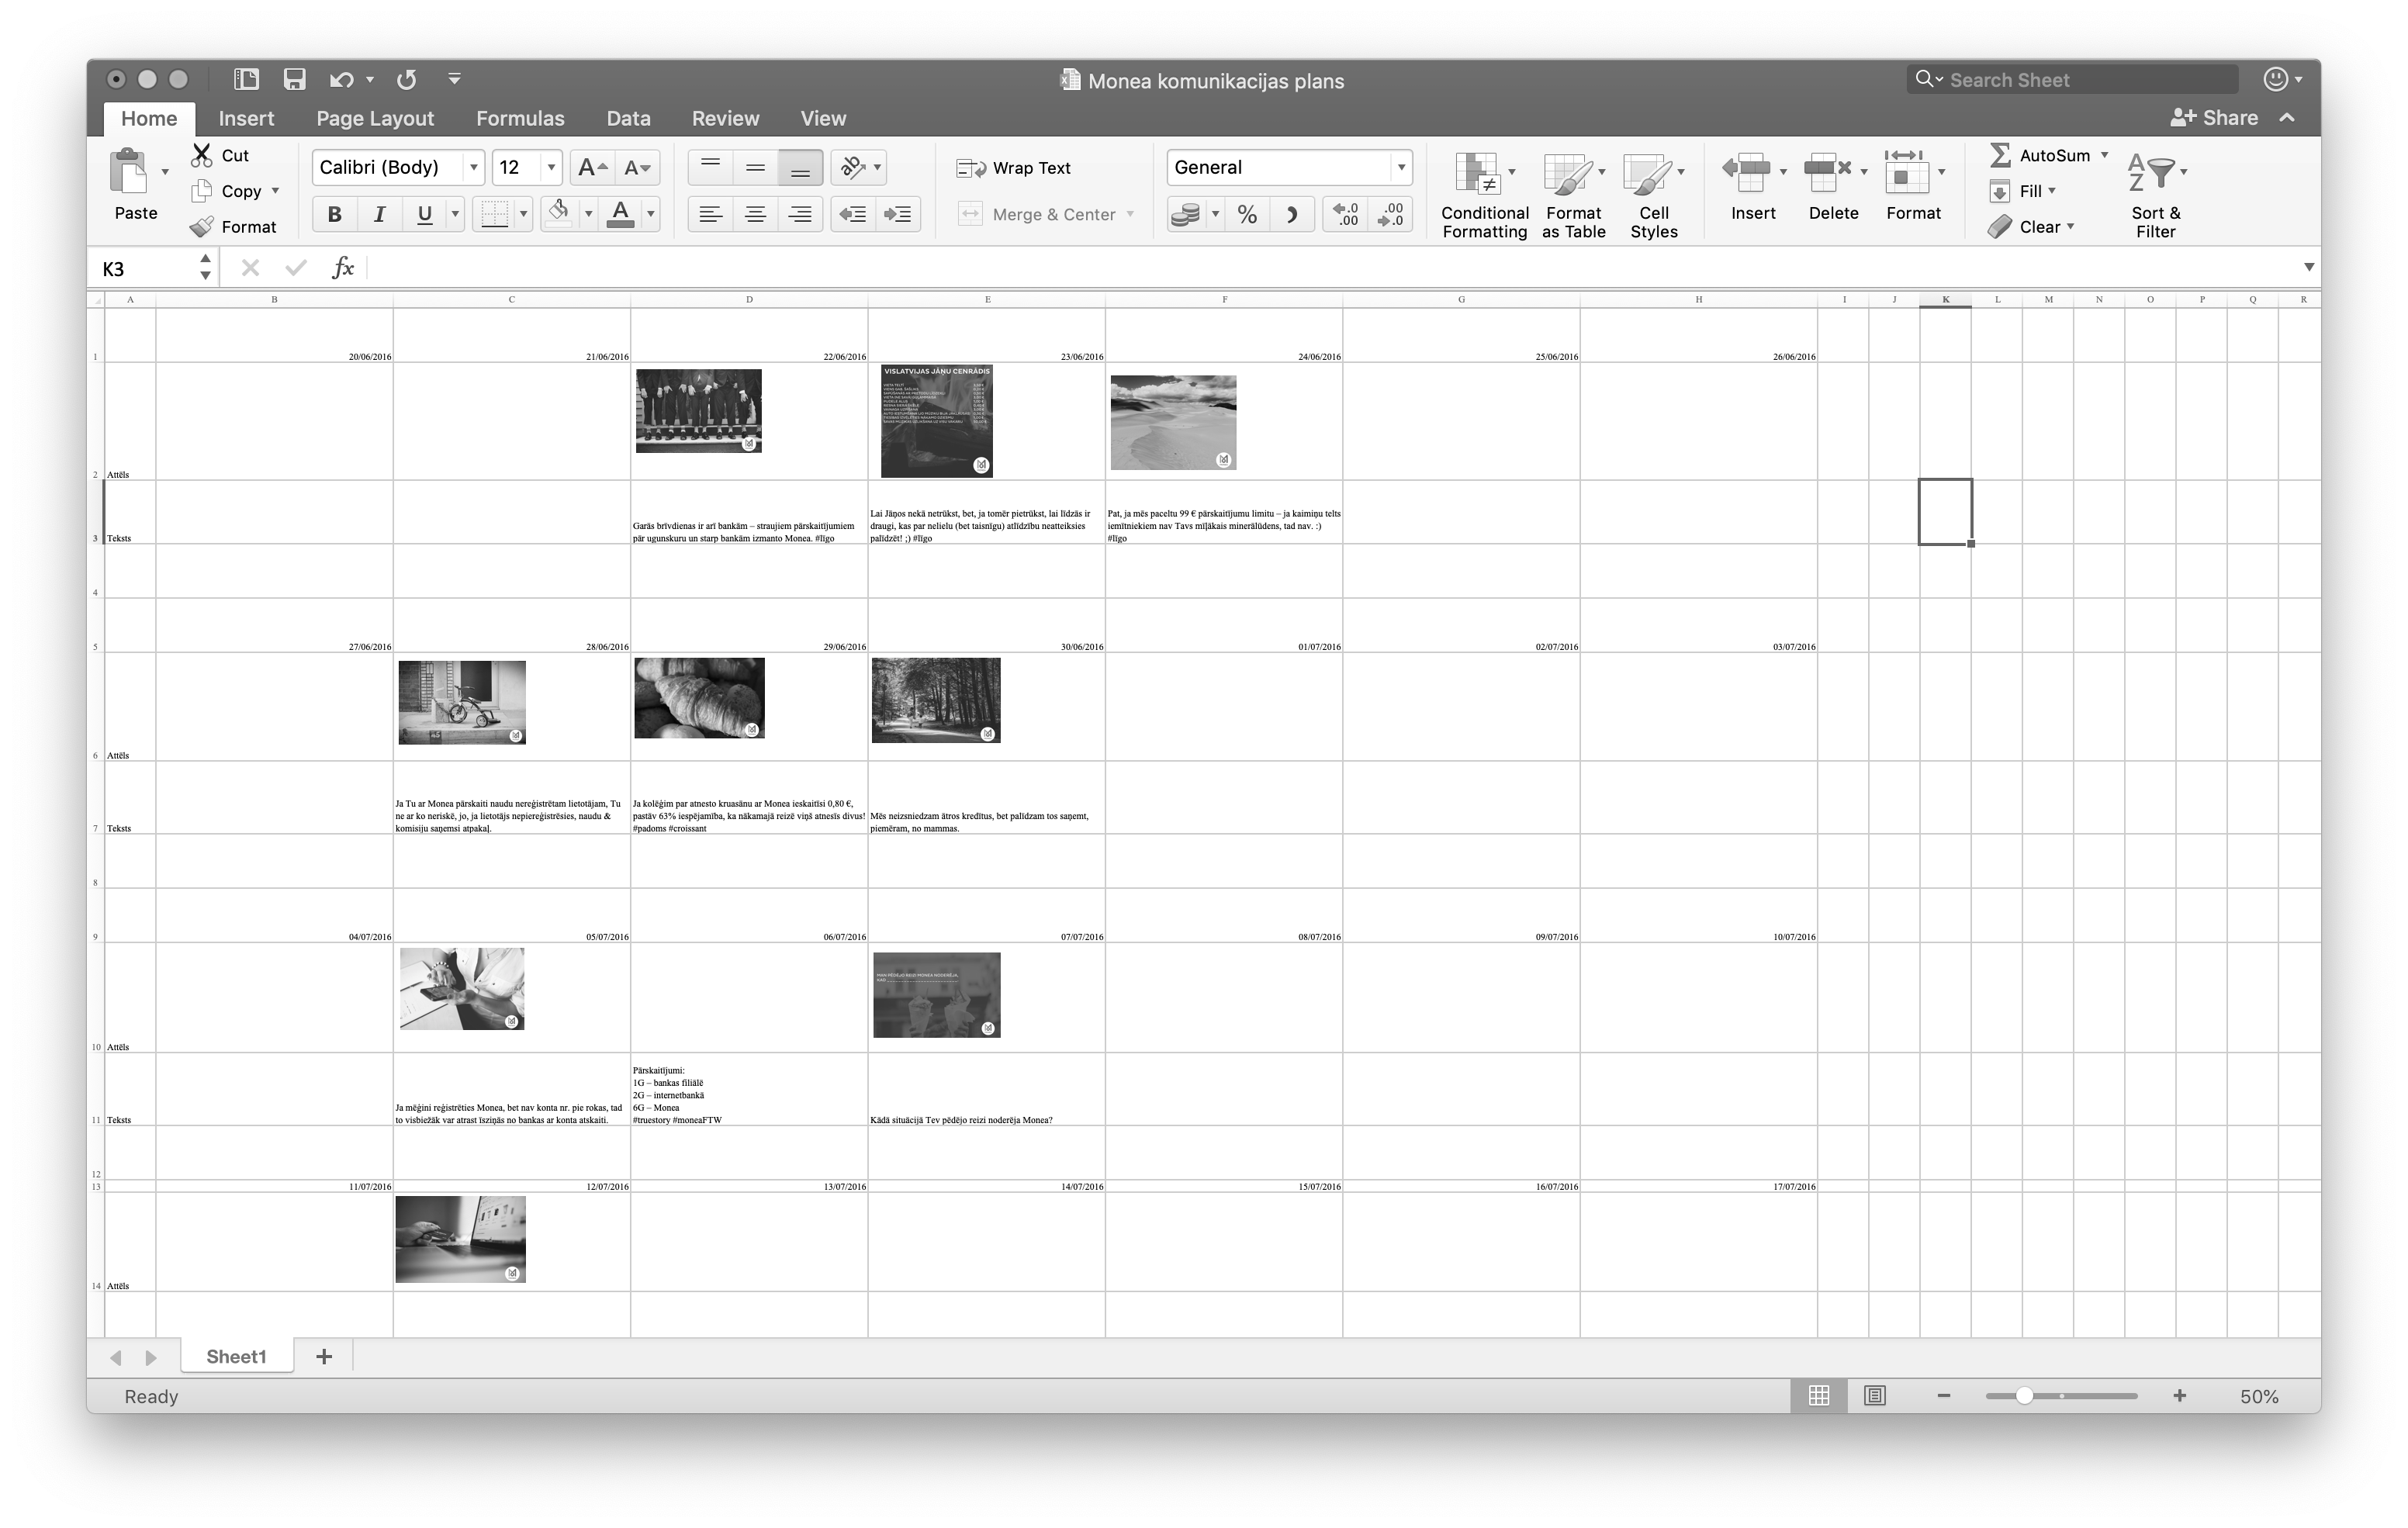
Task: Open the font name dropdown
Action: click(473, 167)
